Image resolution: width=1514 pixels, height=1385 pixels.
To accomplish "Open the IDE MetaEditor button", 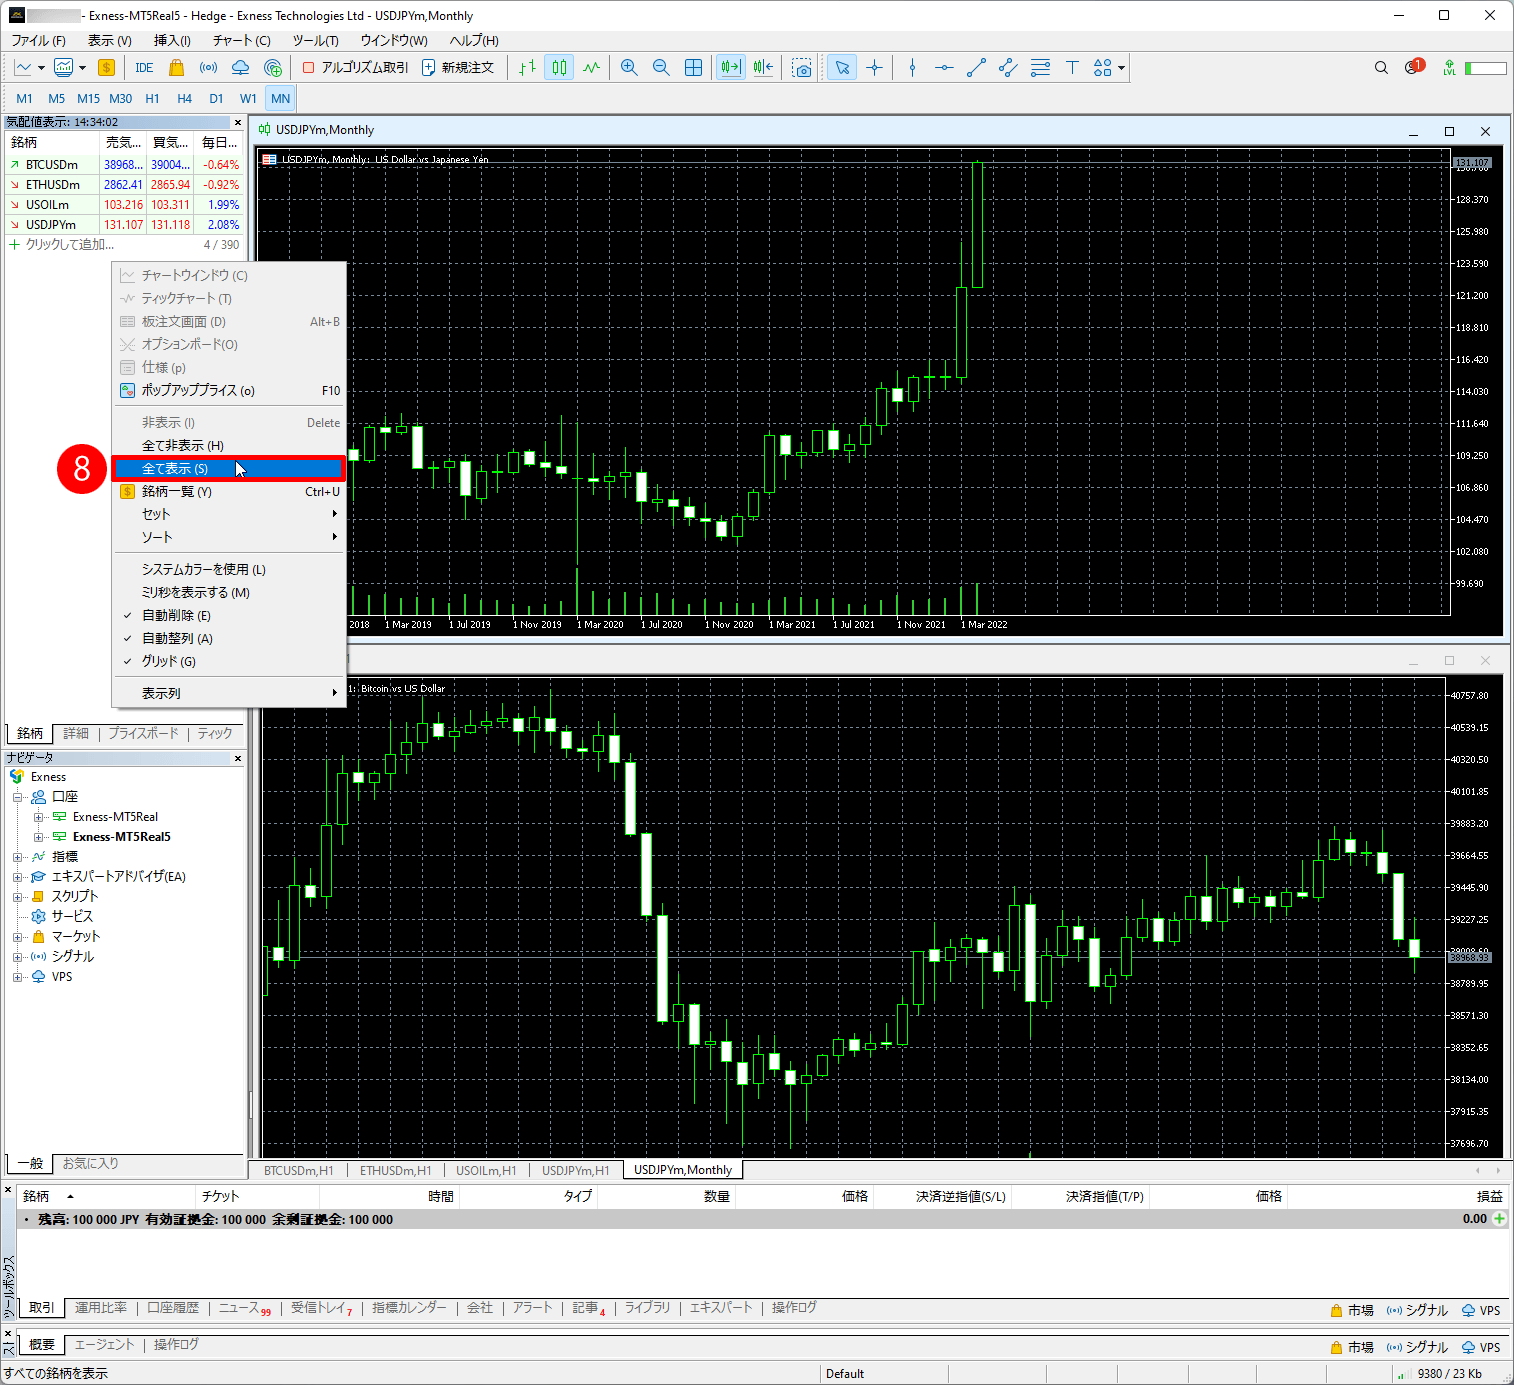I will [144, 68].
